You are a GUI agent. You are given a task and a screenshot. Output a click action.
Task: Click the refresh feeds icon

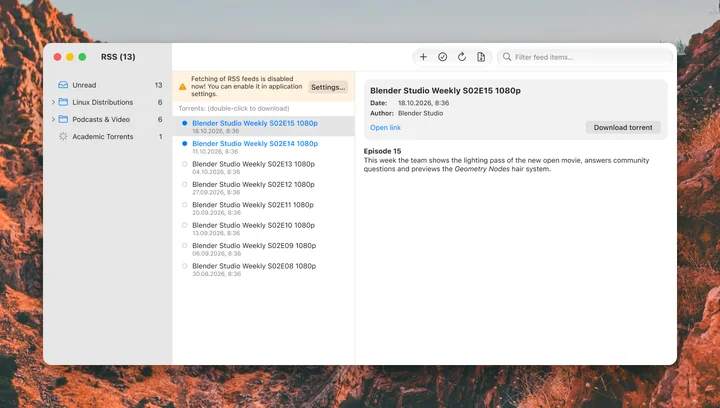tap(461, 57)
